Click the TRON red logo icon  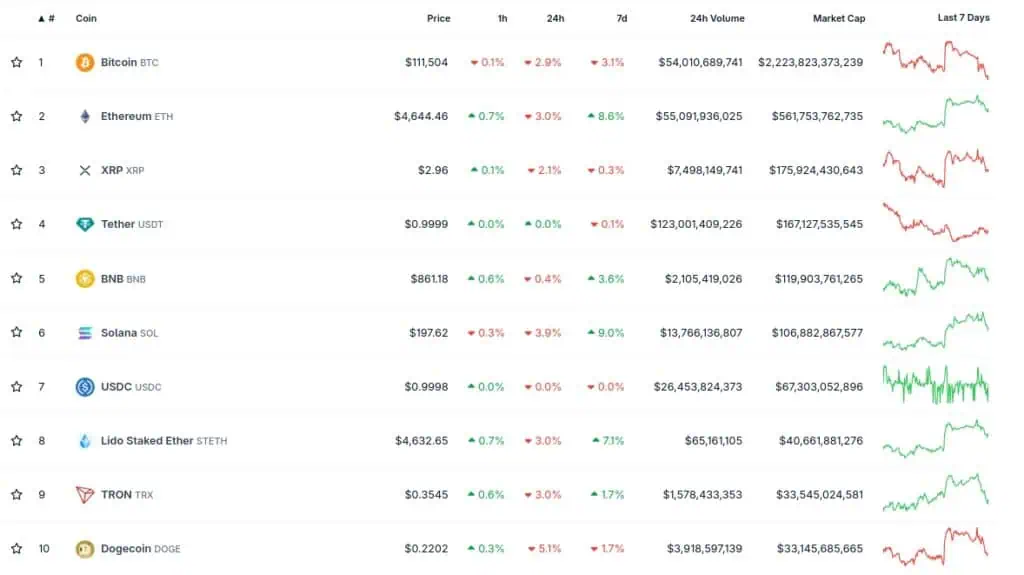(85, 495)
